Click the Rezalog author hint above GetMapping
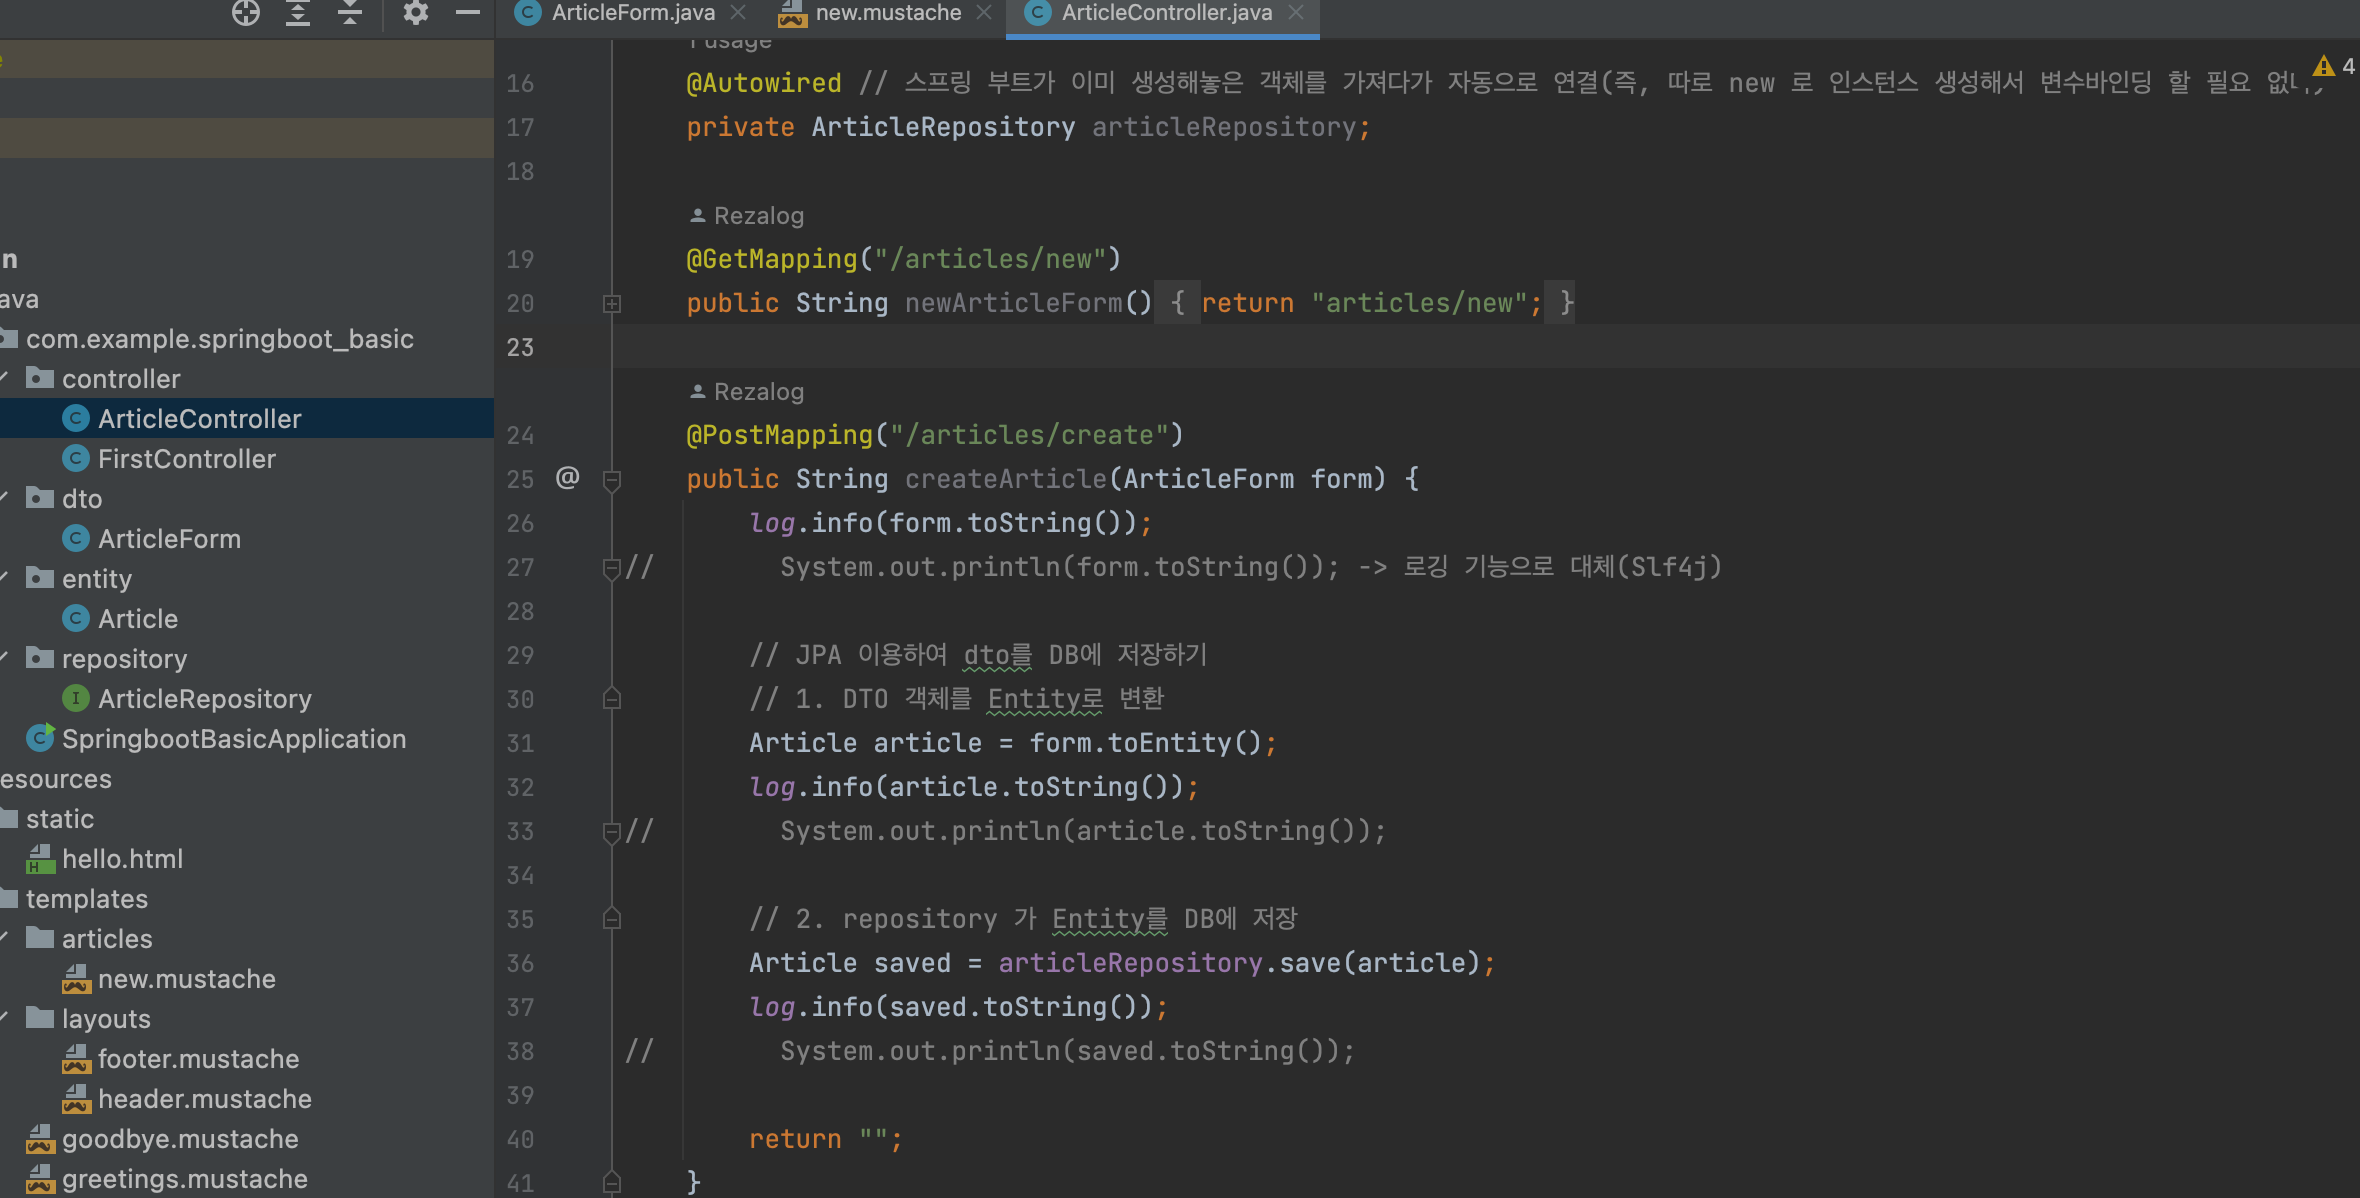2360x1198 pixels. 748,216
